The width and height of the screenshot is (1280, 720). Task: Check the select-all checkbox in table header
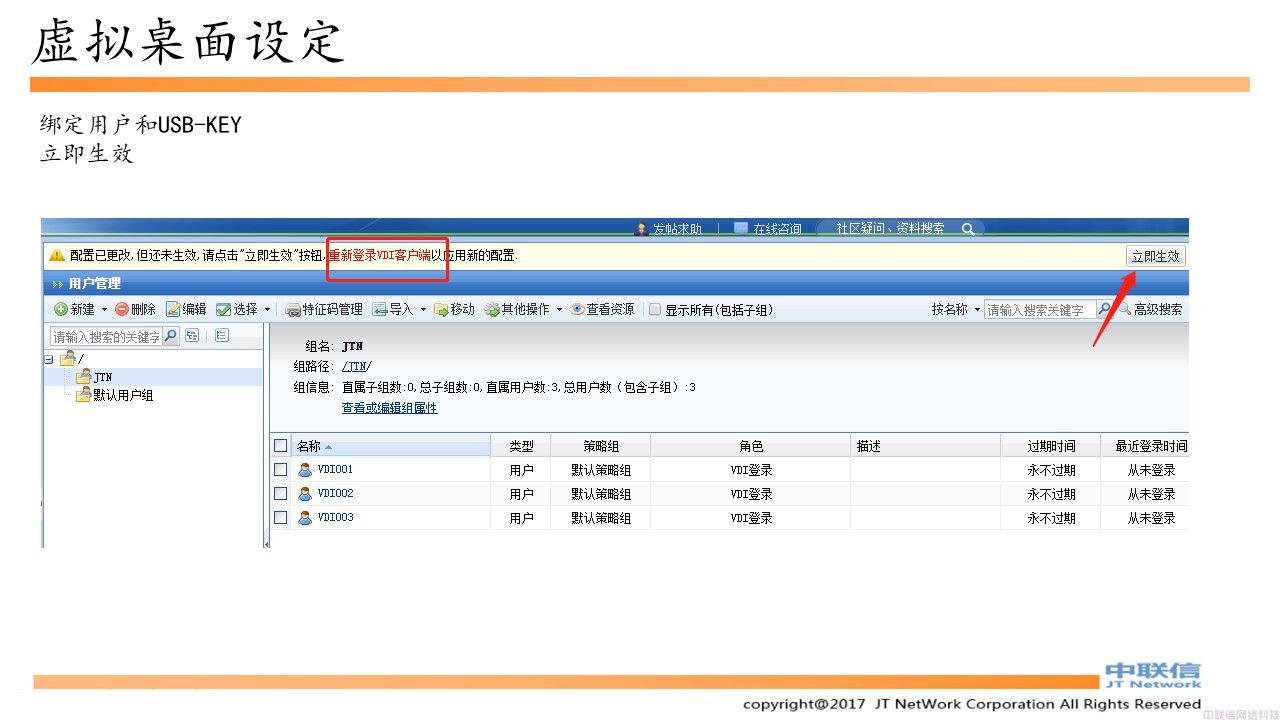pos(281,446)
